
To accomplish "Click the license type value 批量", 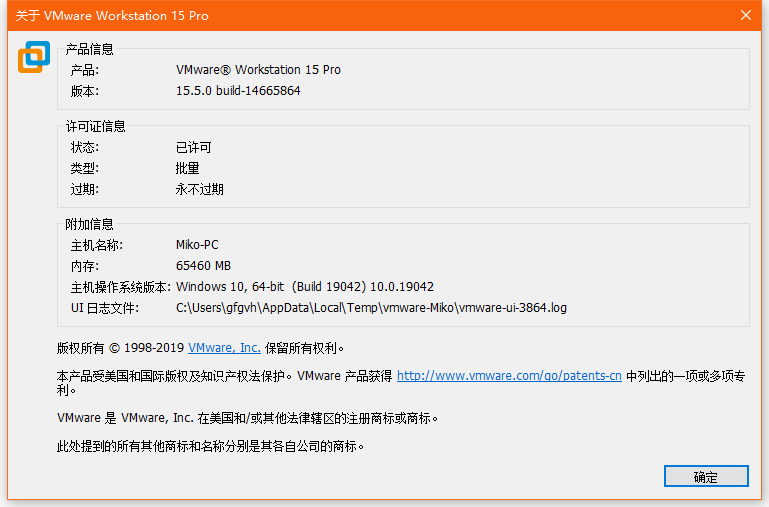I will [x=188, y=168].
